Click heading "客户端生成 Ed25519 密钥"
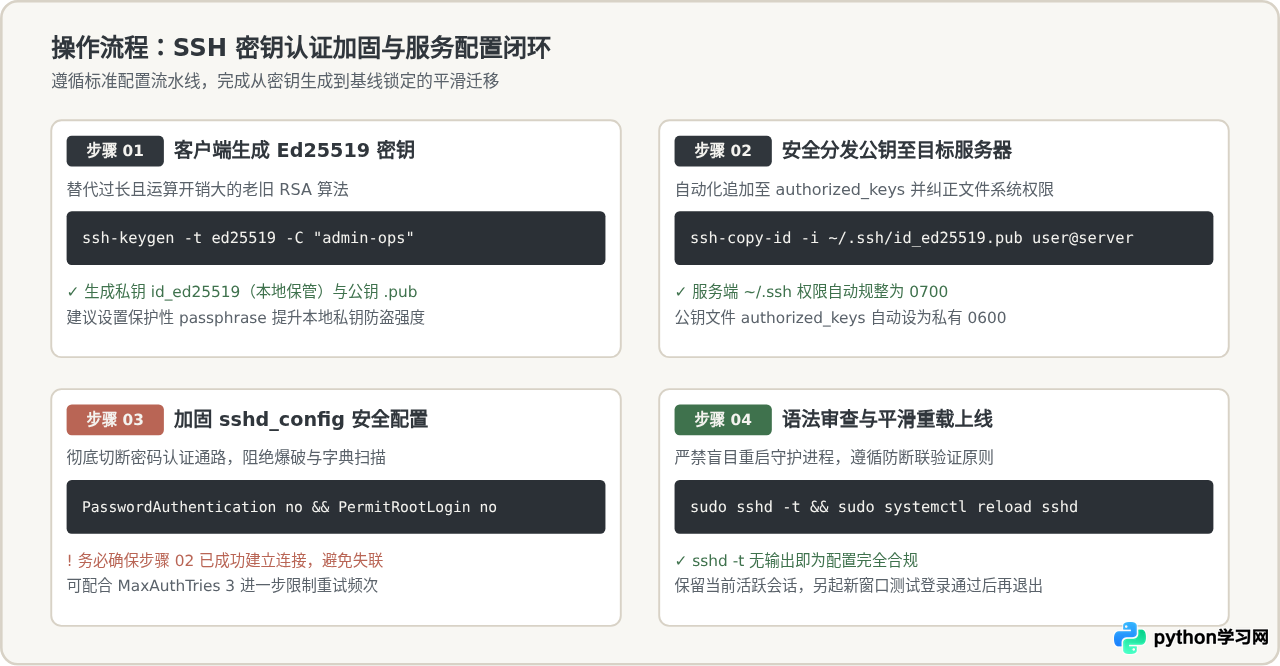This screenshot has width=1280, height=666. tap(294, 151)
